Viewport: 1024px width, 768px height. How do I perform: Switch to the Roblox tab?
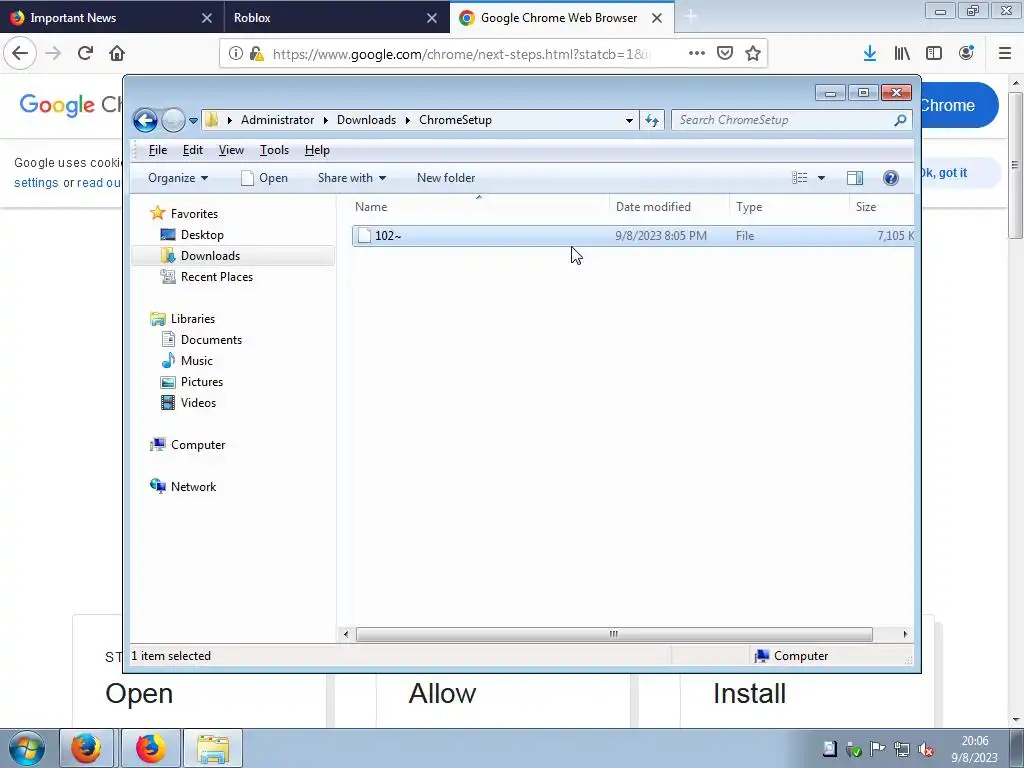[336, 18]
